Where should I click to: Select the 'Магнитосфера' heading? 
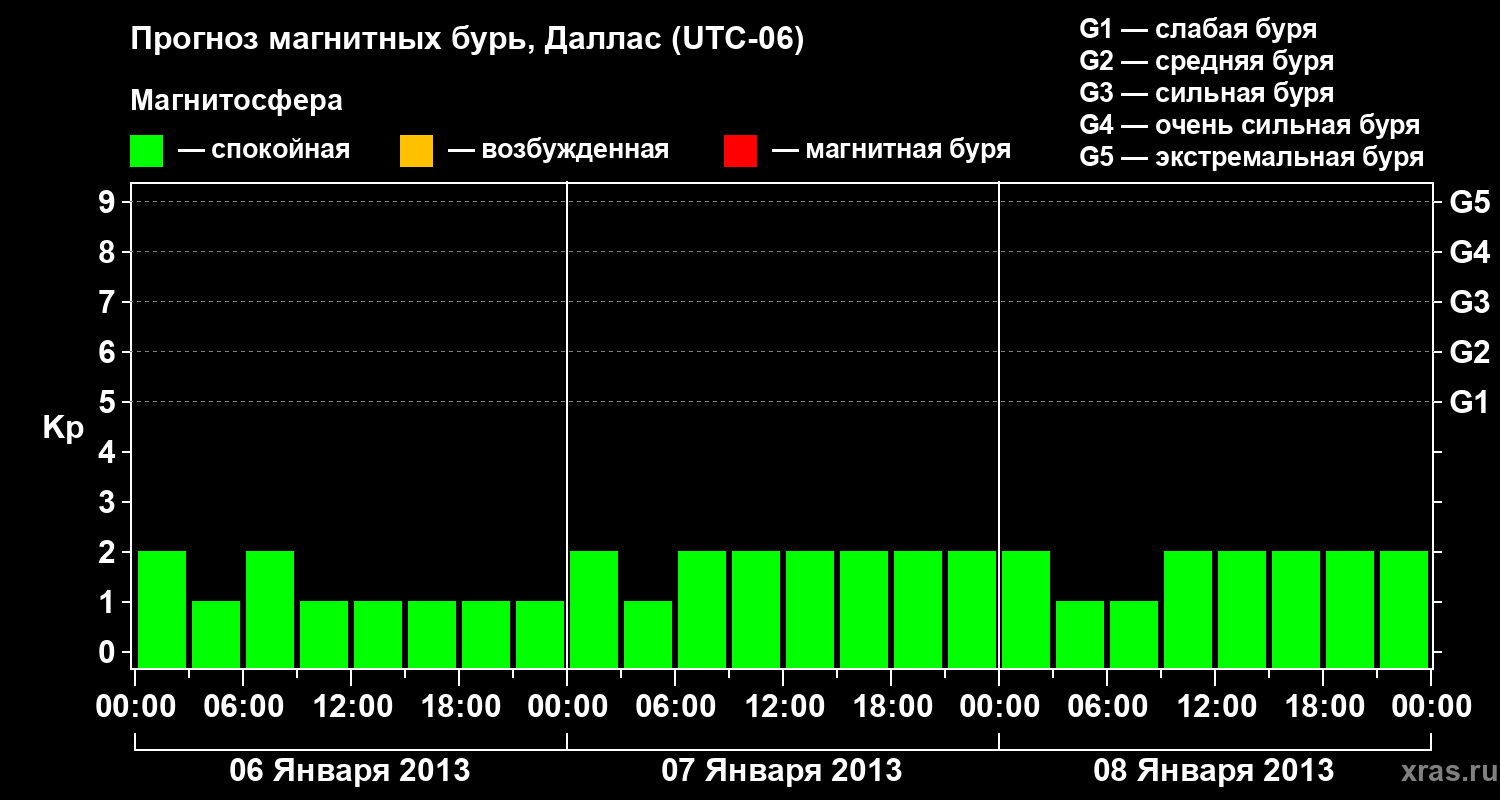(x=237, y=101)
